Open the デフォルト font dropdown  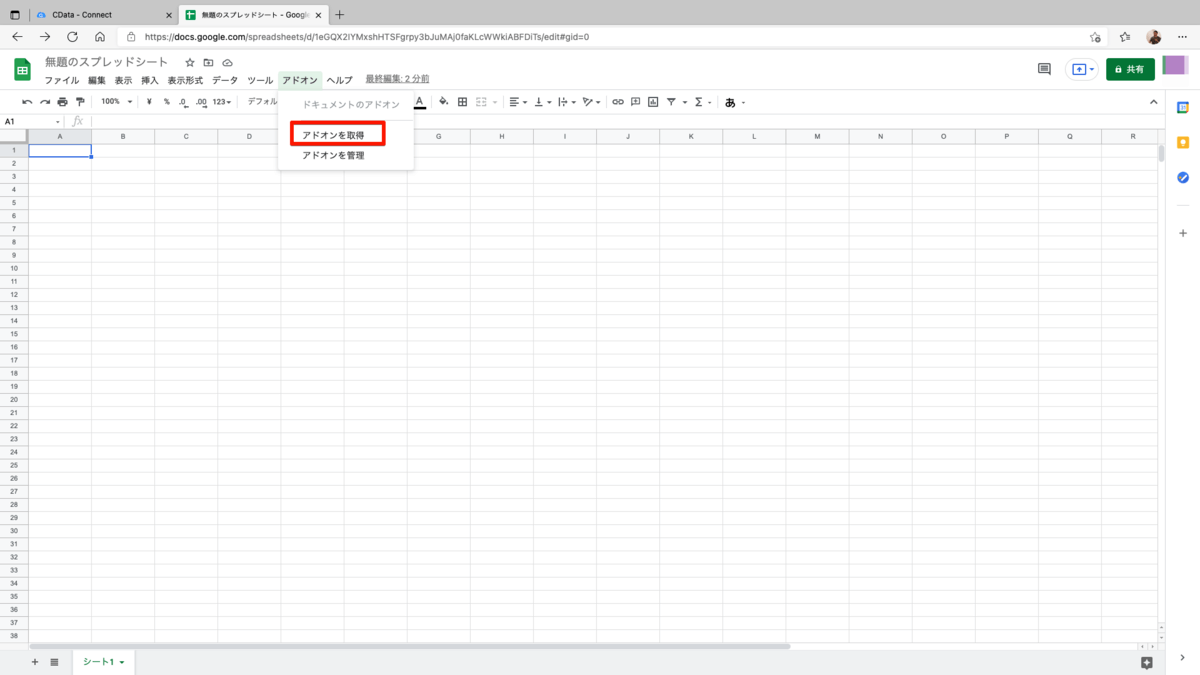tap(263, 102)
